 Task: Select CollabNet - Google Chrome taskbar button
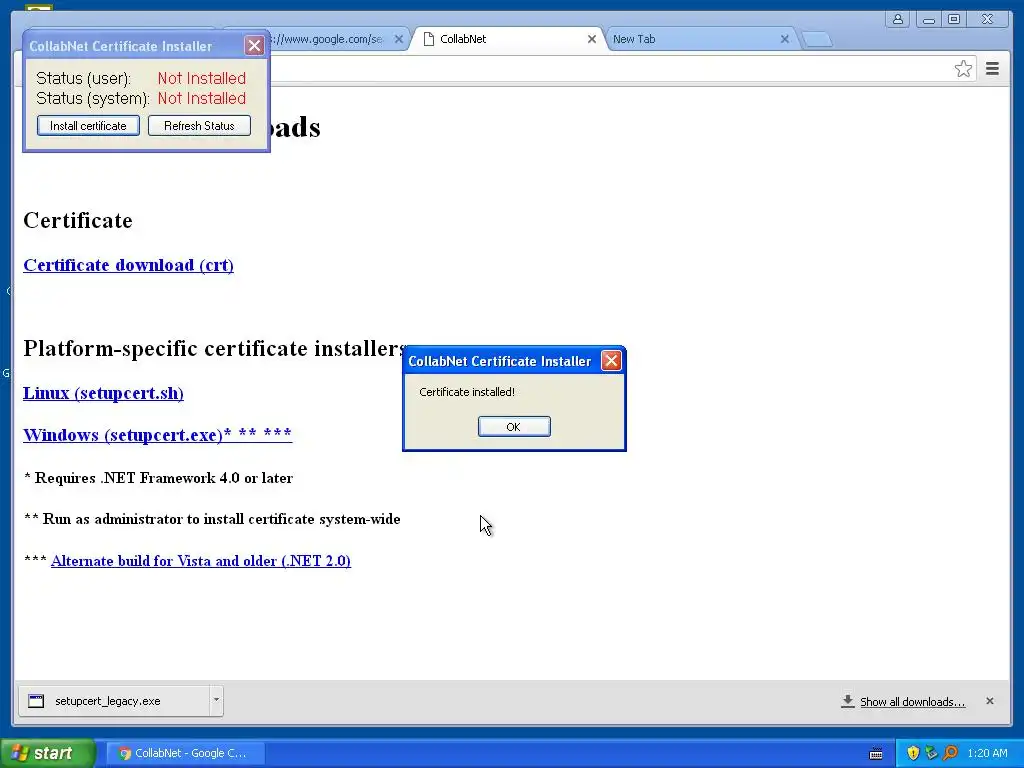(184, 753)
